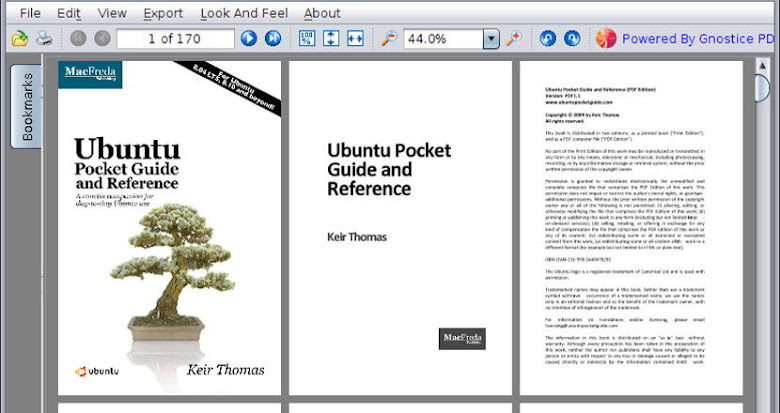Image resolution: width=780 pixels, height=413 pixels.
Task: Open the Edit menu
Action: pos(69,13)
